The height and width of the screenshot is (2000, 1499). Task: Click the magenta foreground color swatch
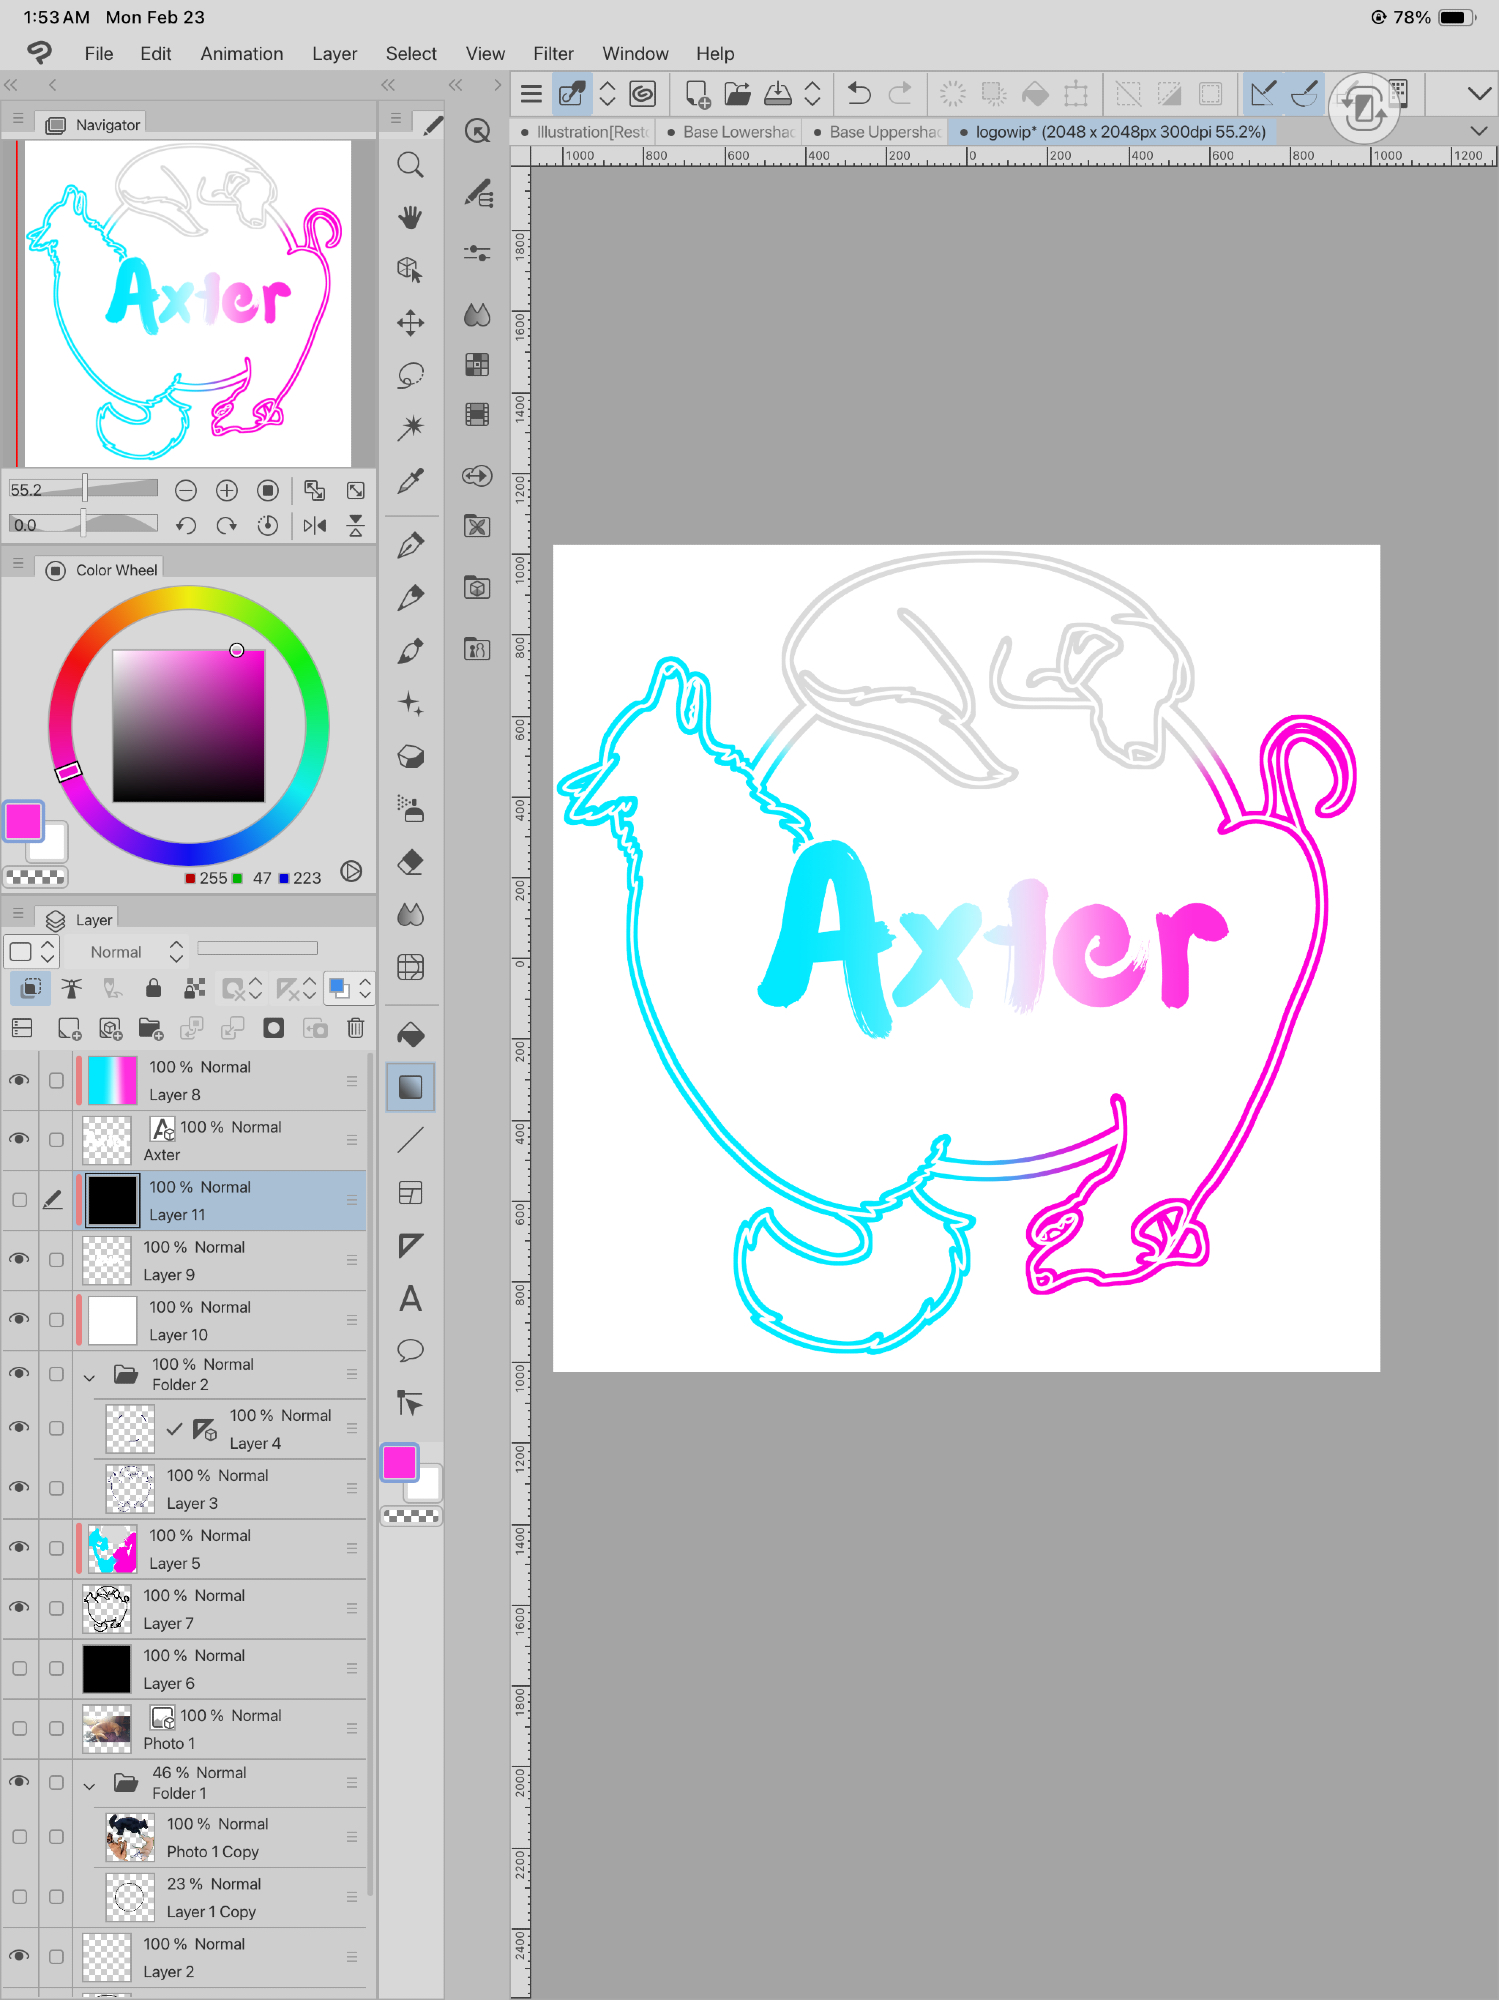click(24, 822)
